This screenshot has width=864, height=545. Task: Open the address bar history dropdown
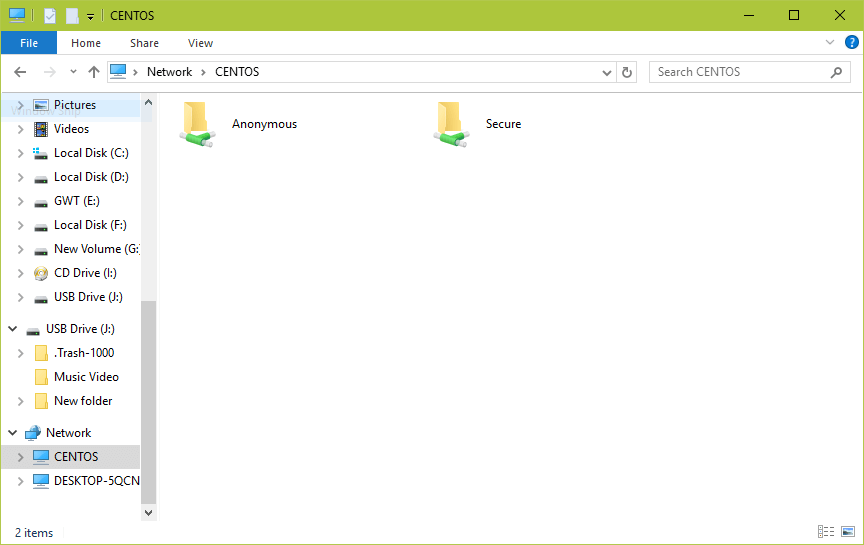pyautogui.click(x=607, y=72)
